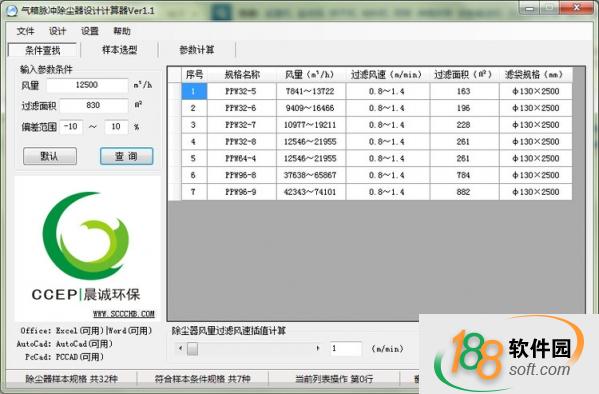
Task: Open the 设计 menu
Action: [x=57, y=31]
